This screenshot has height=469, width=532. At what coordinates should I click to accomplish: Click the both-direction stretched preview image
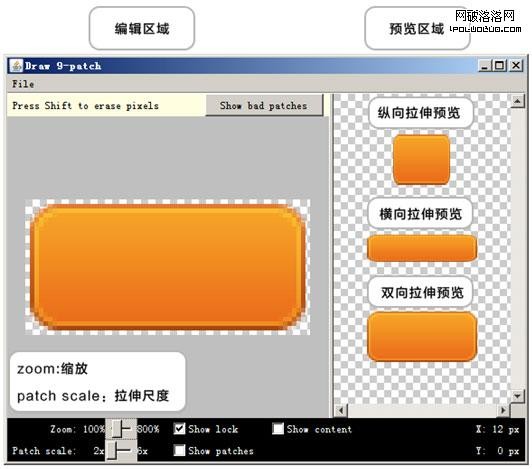pos(422,336)
